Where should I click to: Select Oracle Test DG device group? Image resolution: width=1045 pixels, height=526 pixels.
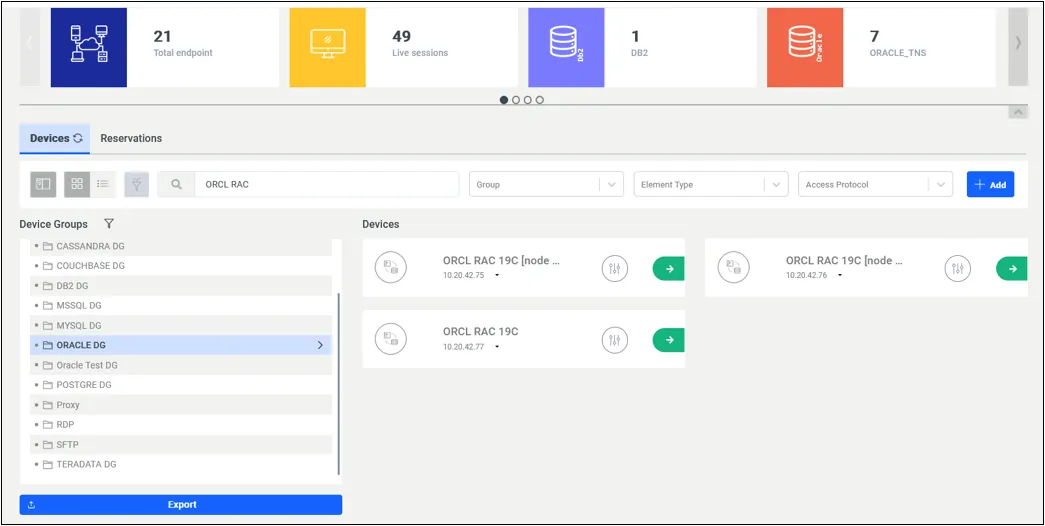[x=181, y=365]
